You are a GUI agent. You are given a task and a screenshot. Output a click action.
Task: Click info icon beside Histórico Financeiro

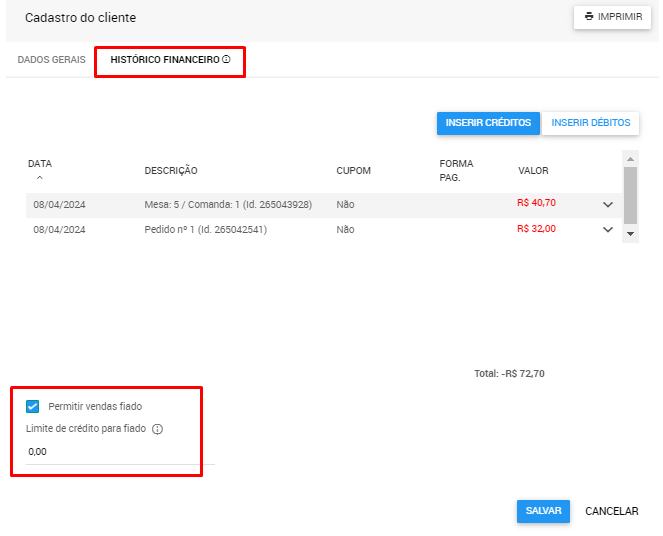pyautogui.click(x=226, y=60)
